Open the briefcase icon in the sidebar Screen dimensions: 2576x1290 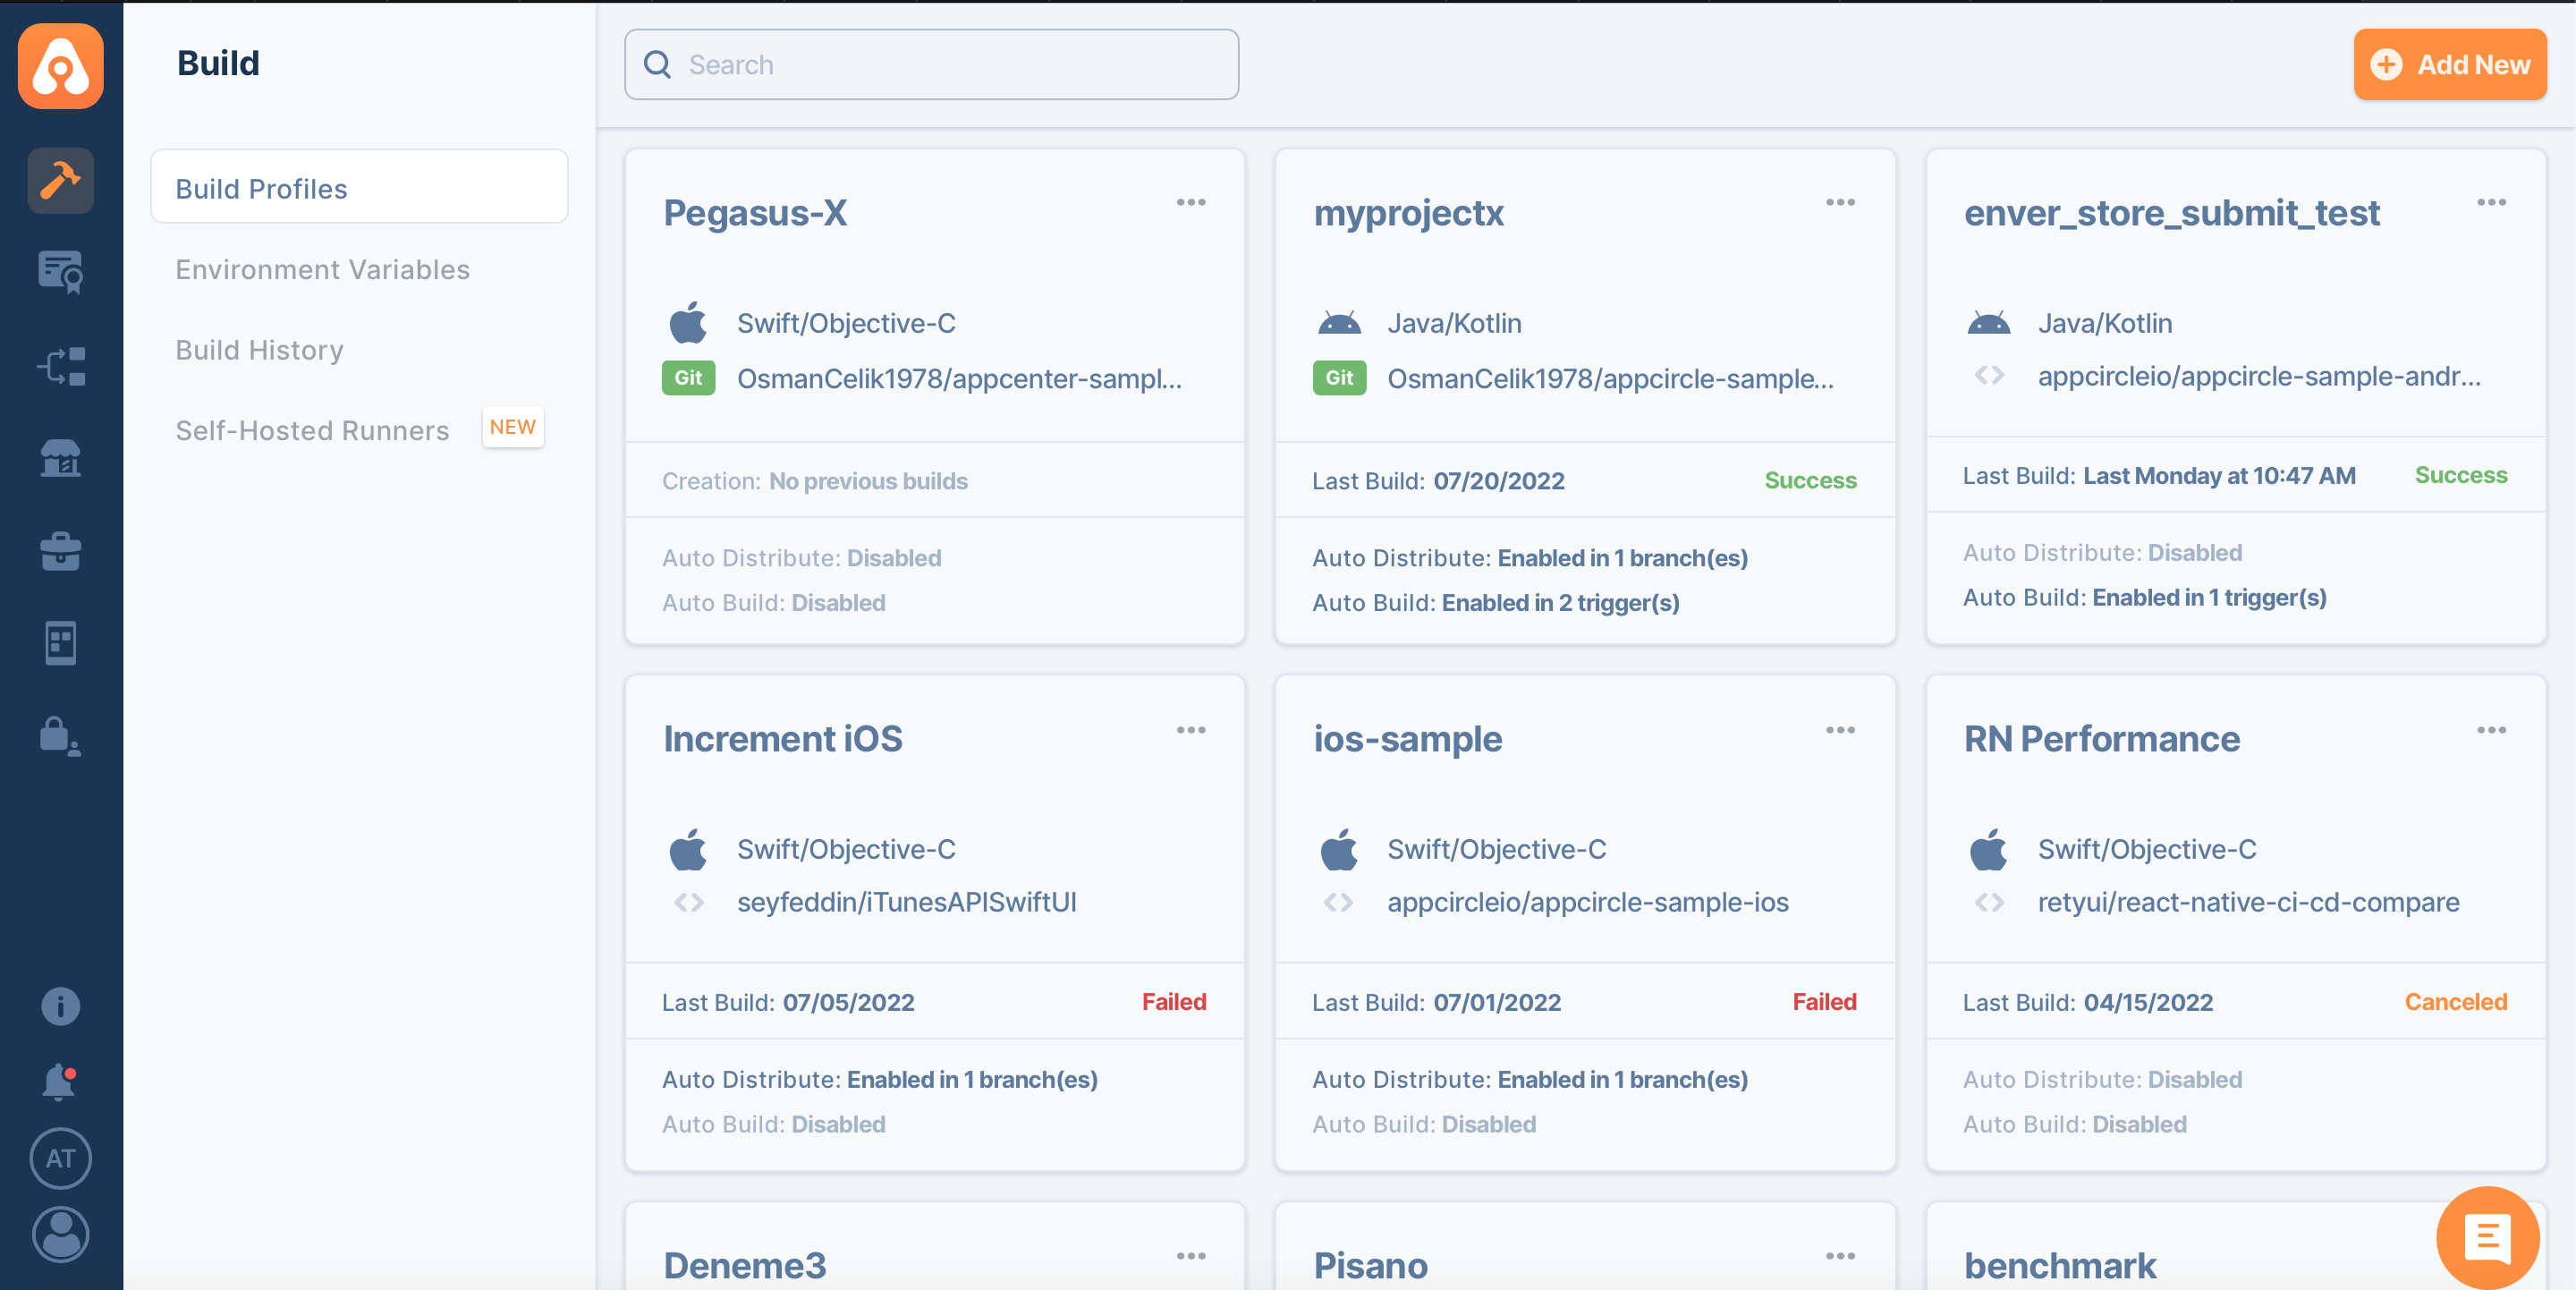[x=60, y=551]
